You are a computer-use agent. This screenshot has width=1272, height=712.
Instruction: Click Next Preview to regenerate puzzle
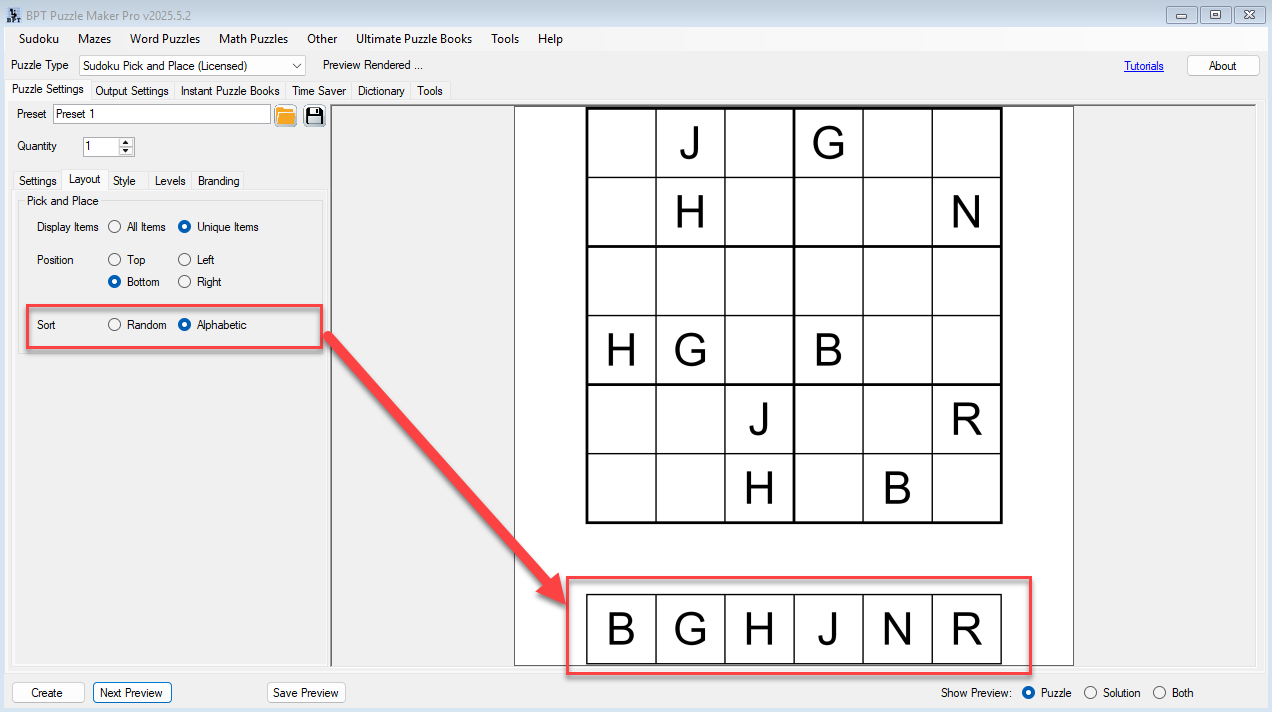point(131,692)
